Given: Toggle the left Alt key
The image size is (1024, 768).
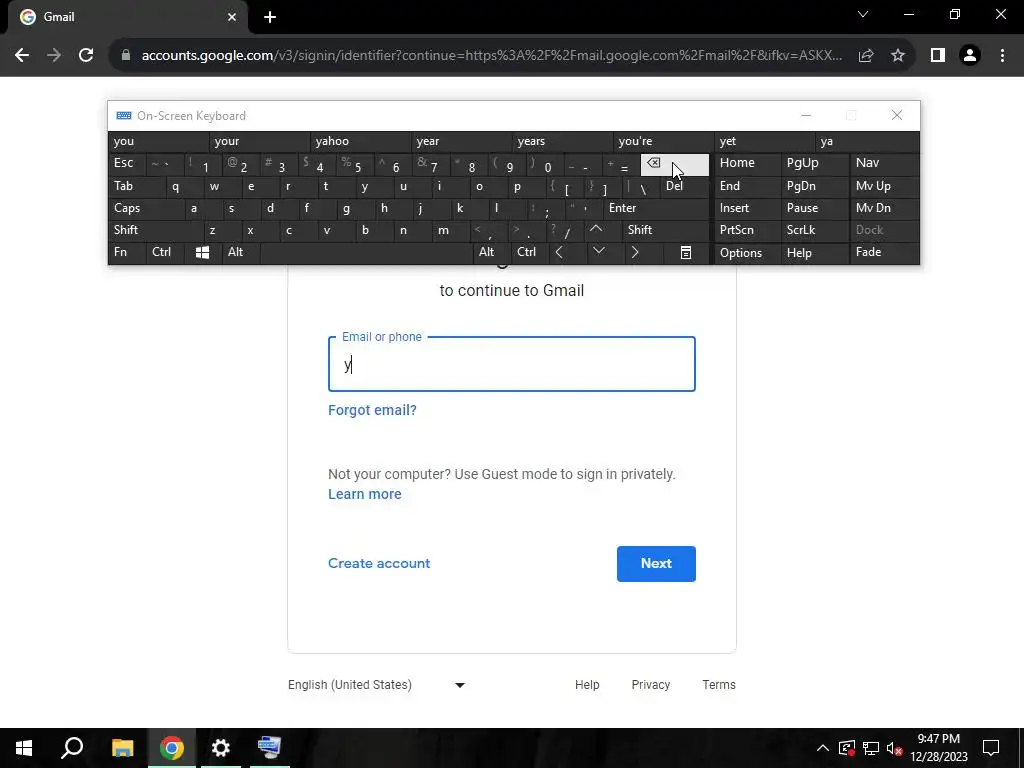Looking at the screenshot, I should 240,252.
